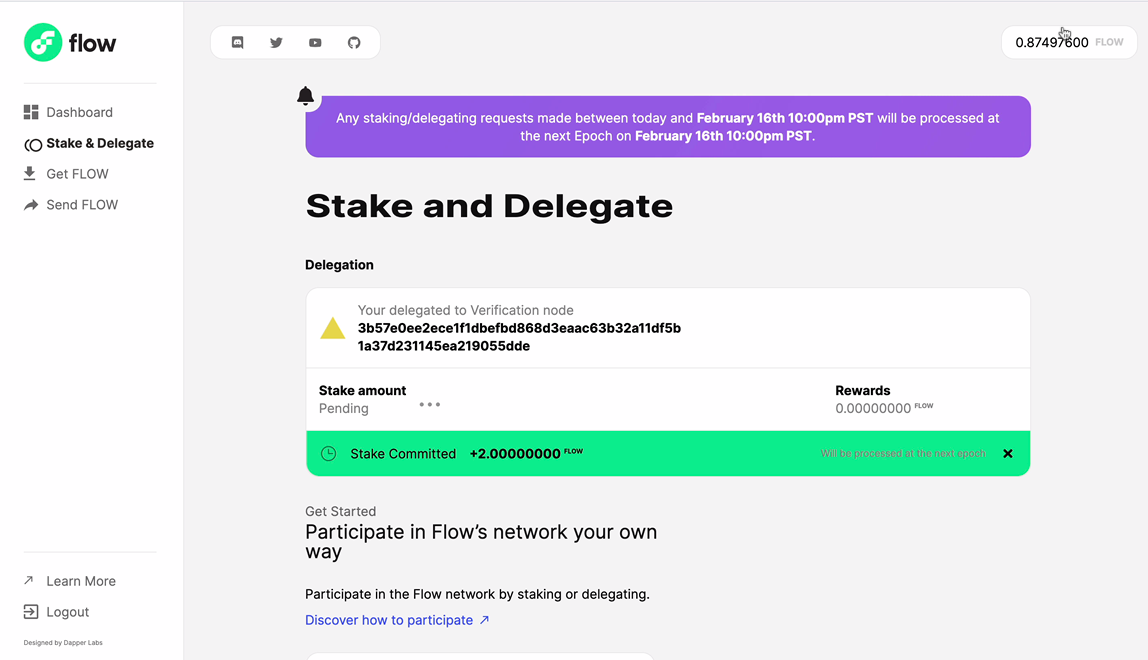Open the GitHub icon link
This screenshot has width=1148, height=660.
pos(354,42)
